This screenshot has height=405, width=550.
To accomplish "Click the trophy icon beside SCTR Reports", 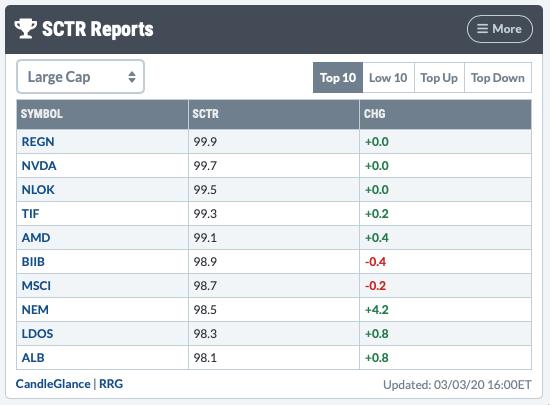I will 25,29.
